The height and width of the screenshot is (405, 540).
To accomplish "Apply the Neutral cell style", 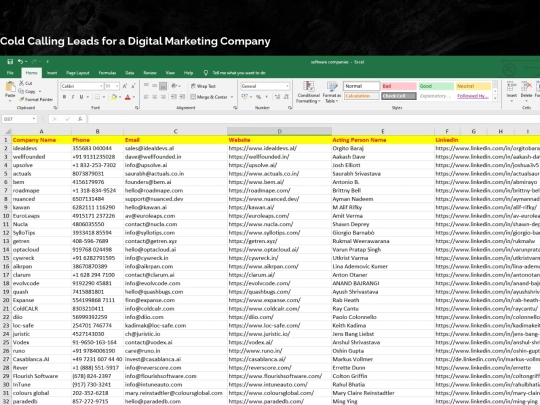I will (x=473, y=86).
